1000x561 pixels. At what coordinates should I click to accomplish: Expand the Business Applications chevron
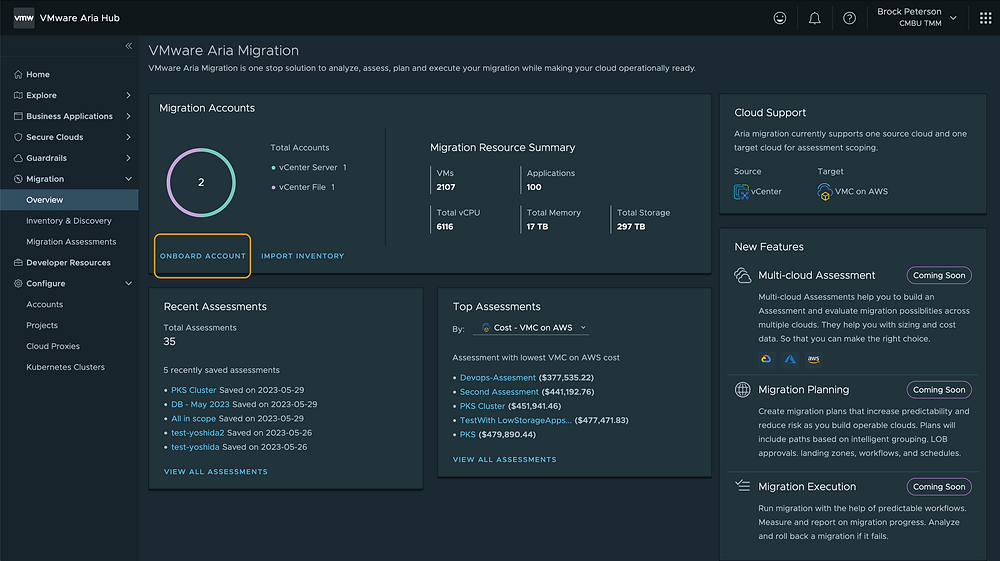tap(128, 116)
